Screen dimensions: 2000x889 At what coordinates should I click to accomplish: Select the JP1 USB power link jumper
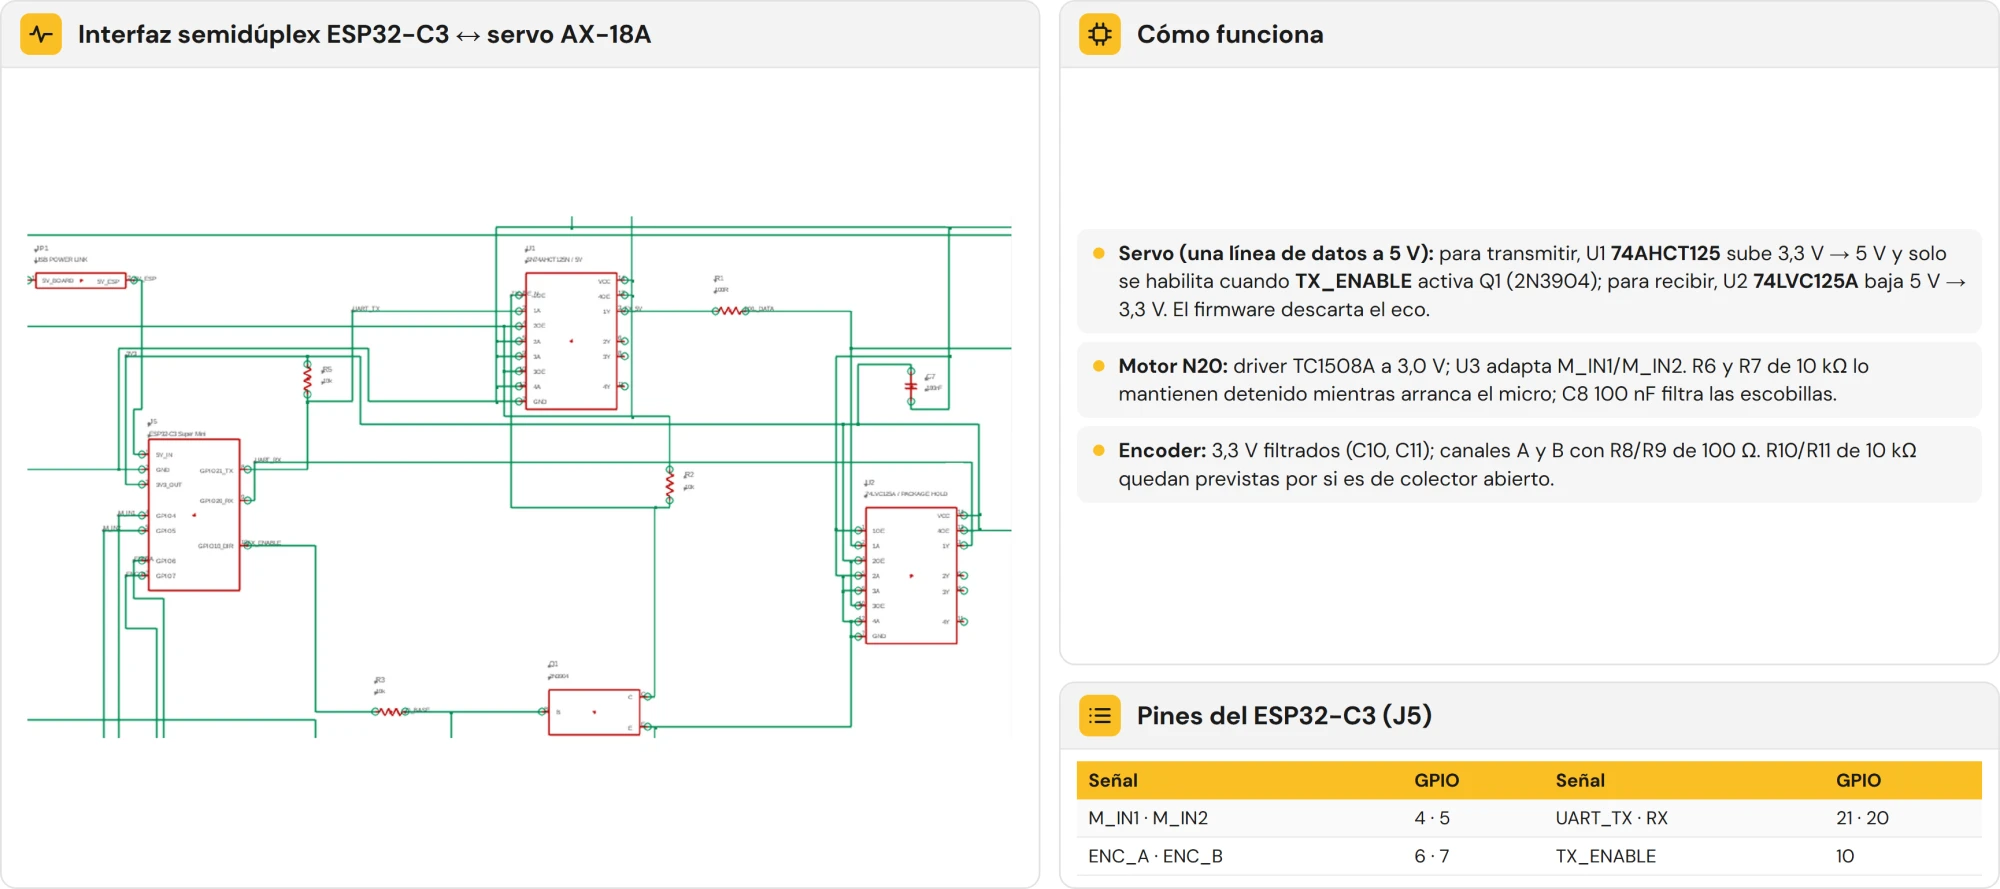[x=80, y=281]
